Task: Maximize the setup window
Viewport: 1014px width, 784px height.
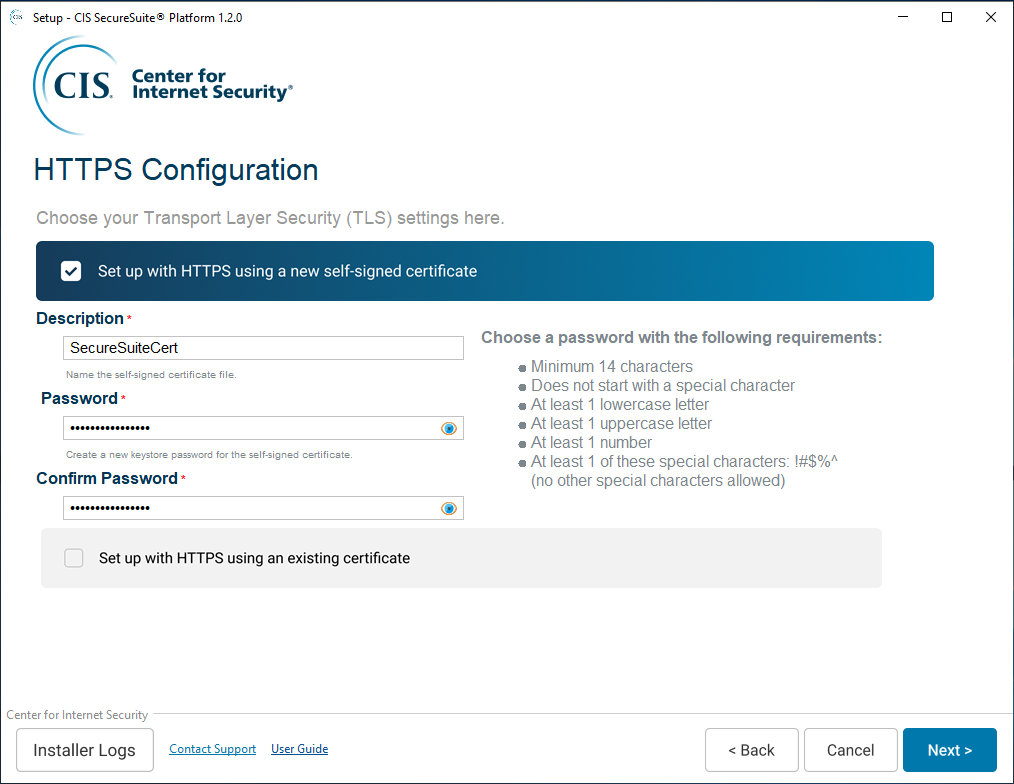Action: 947,17
